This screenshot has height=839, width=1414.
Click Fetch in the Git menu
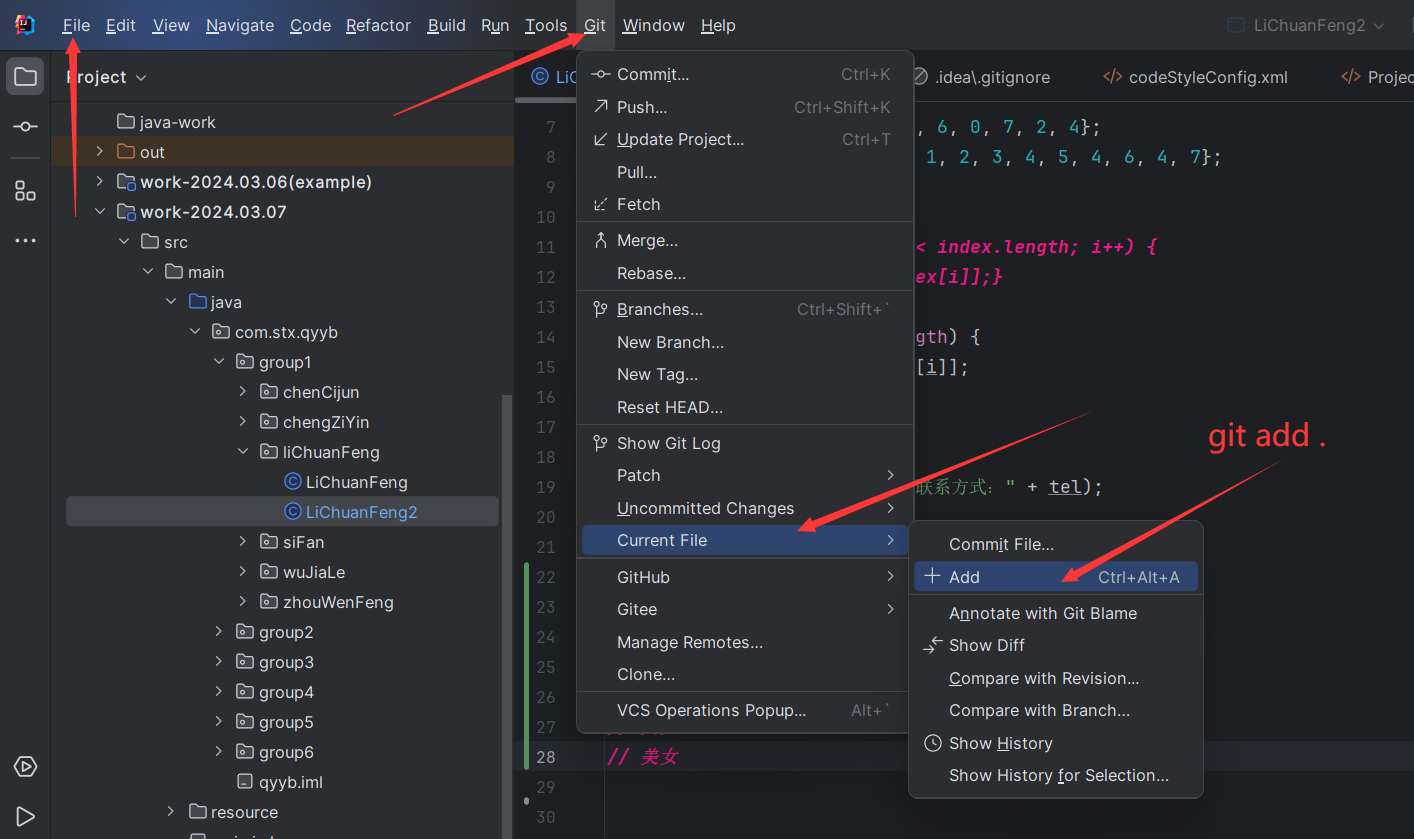coord(745,204)
